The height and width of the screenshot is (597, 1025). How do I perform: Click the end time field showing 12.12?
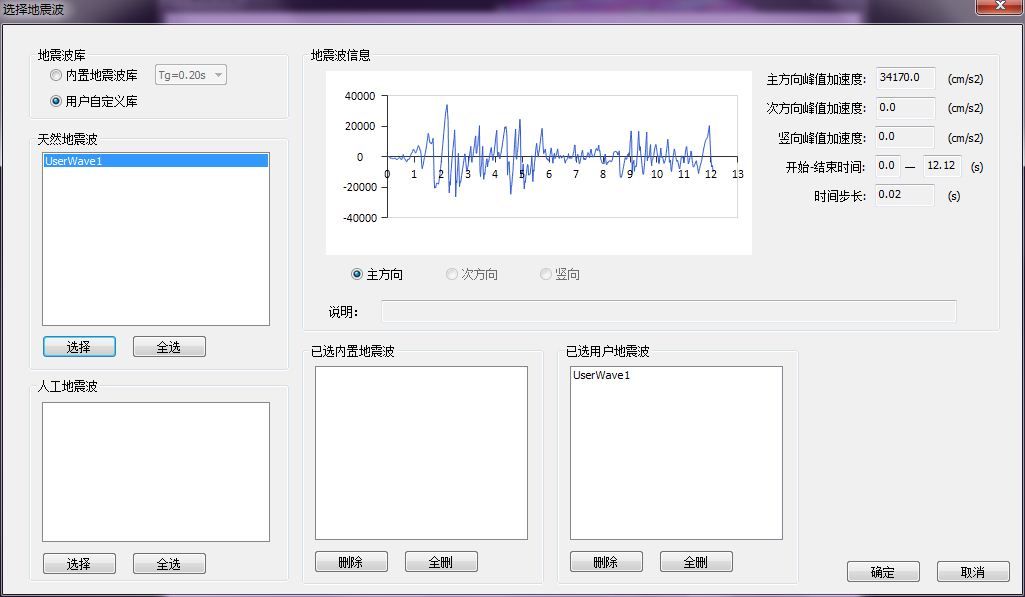(942, 166)
